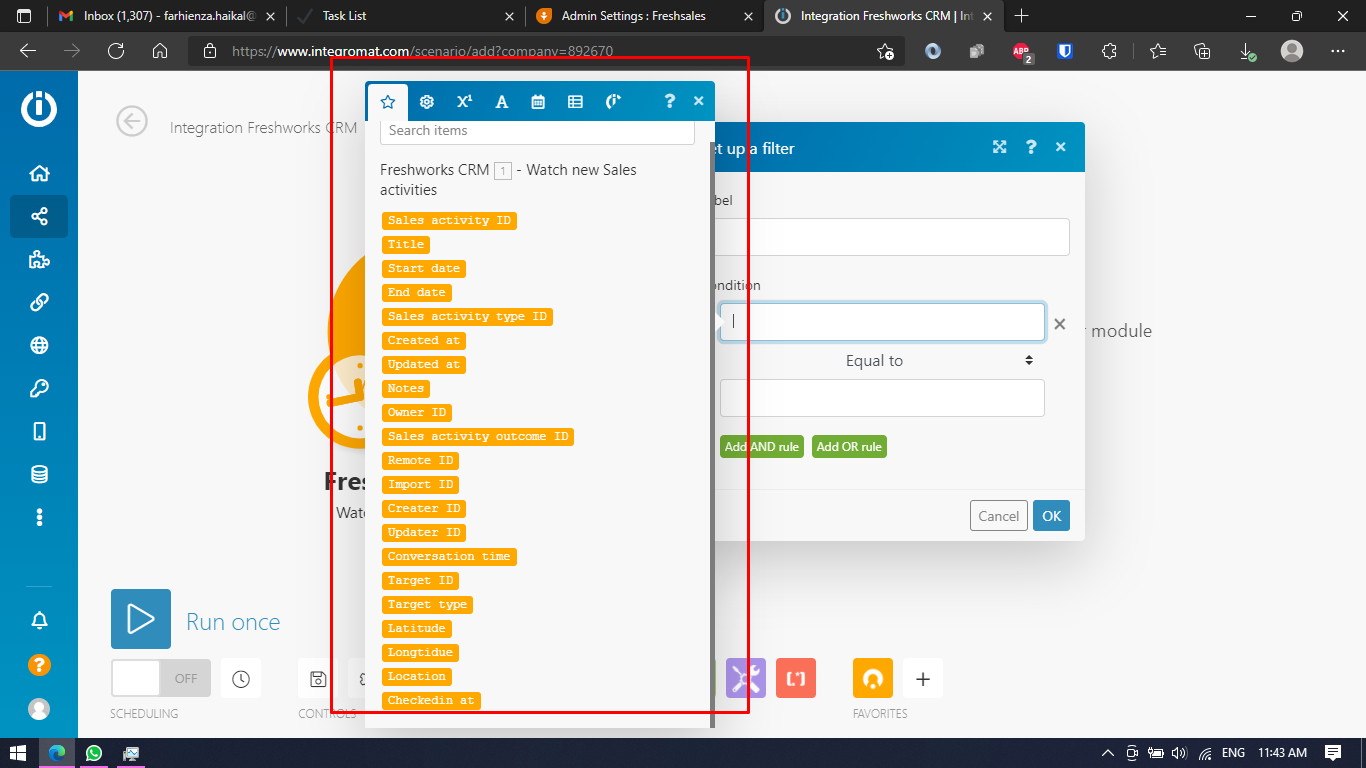Run the scenario once with play button
The image size is (1366, 768).
click(x=141, y=619)
